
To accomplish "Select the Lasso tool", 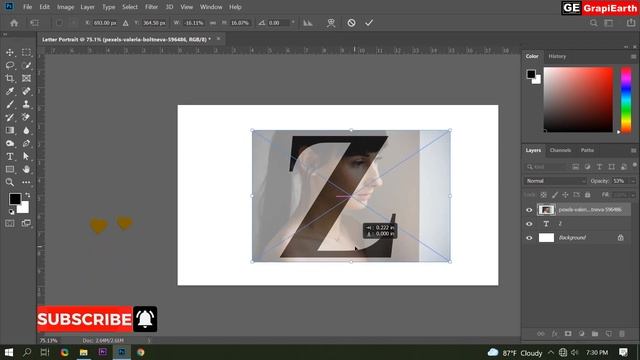I will coord(10,65).
